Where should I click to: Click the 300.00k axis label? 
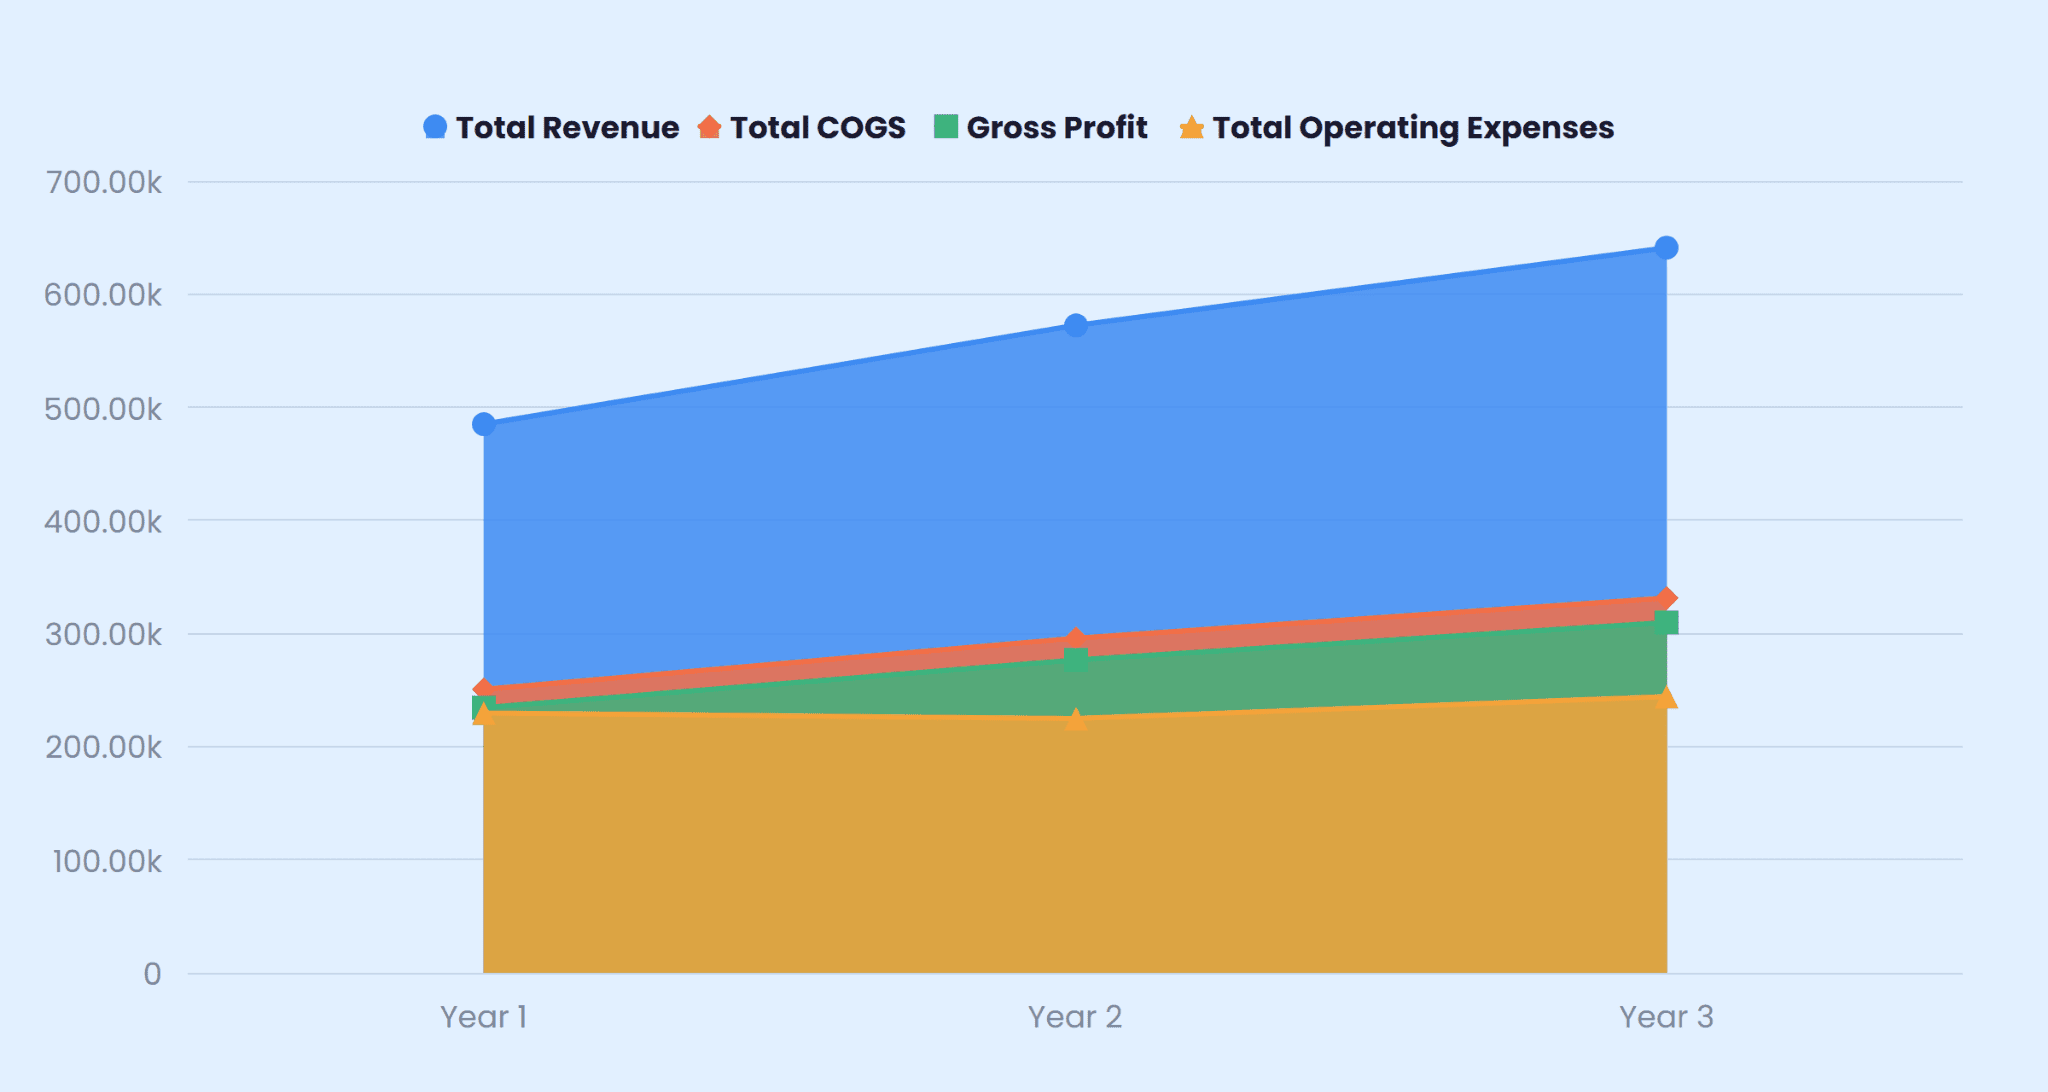pos(103,634)
